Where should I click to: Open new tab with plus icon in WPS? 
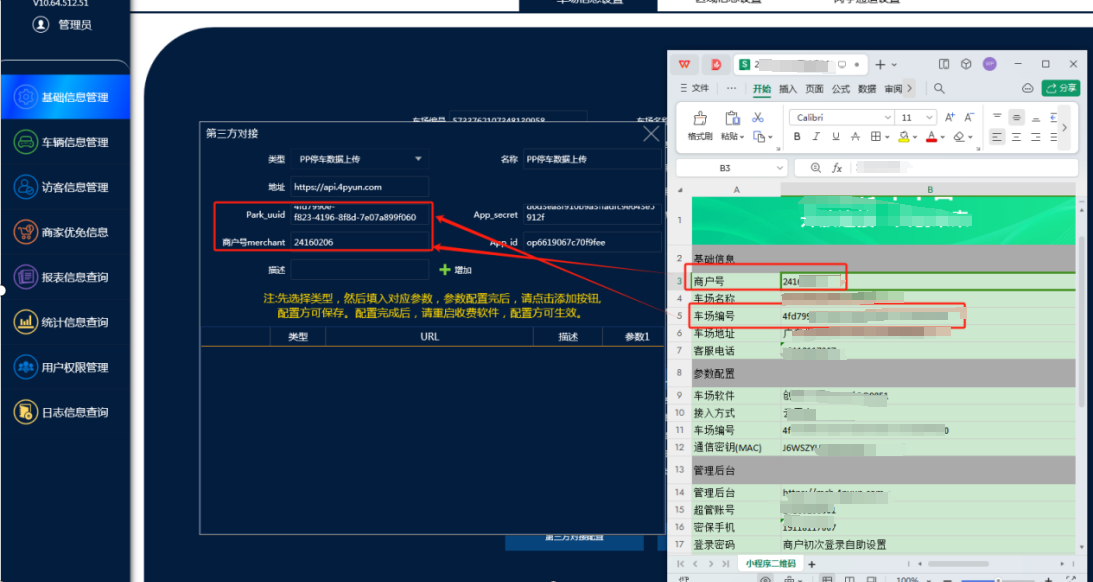coord(880,64)
